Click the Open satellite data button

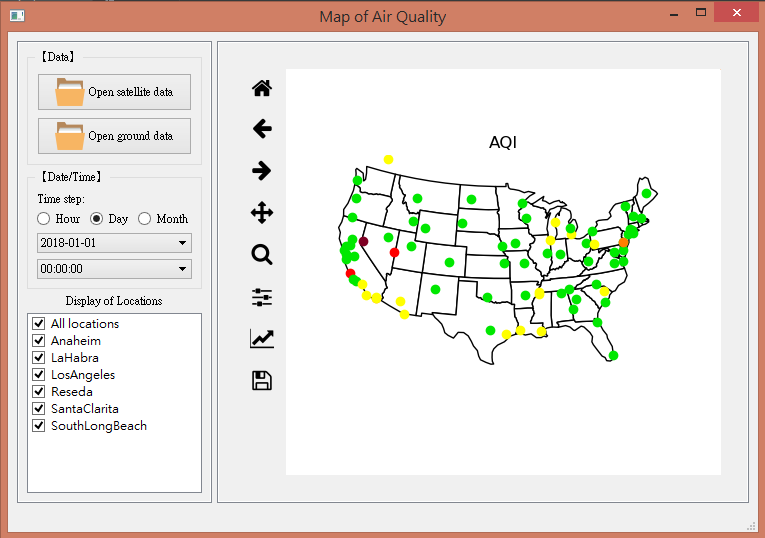(x=114, y=92)
